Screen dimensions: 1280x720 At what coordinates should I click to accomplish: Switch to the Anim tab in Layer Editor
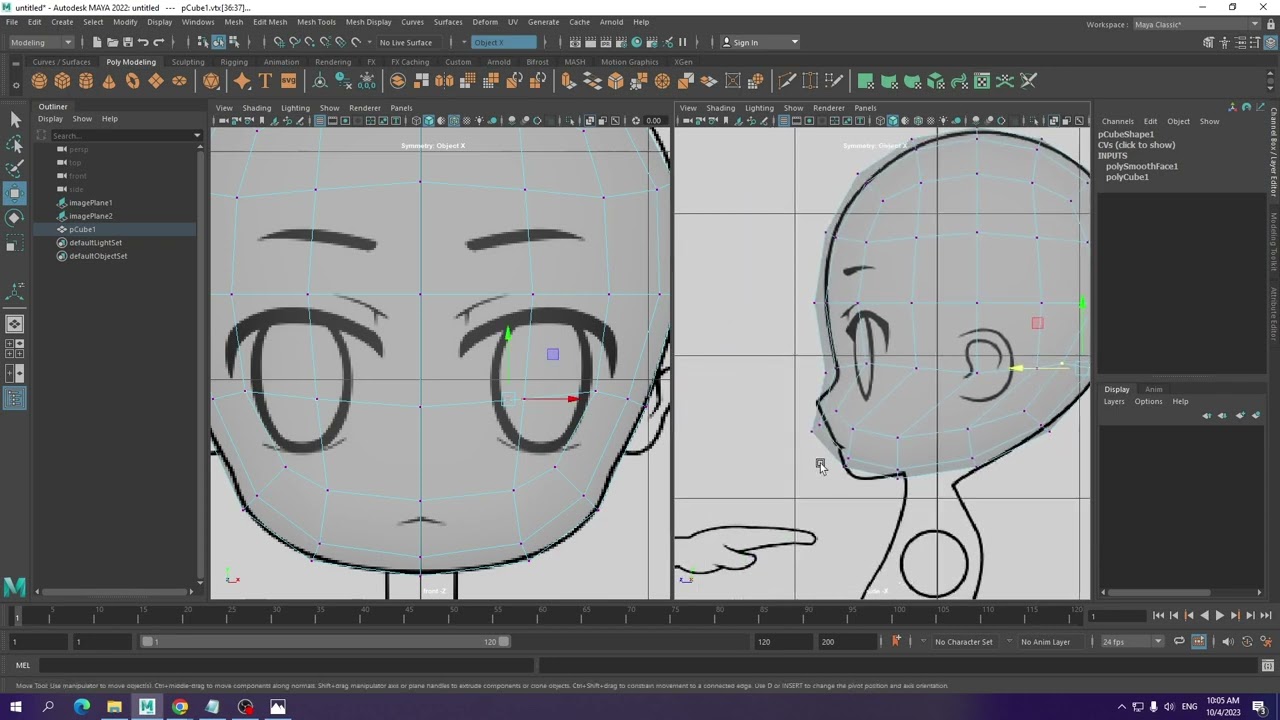tap(1153, 389)
